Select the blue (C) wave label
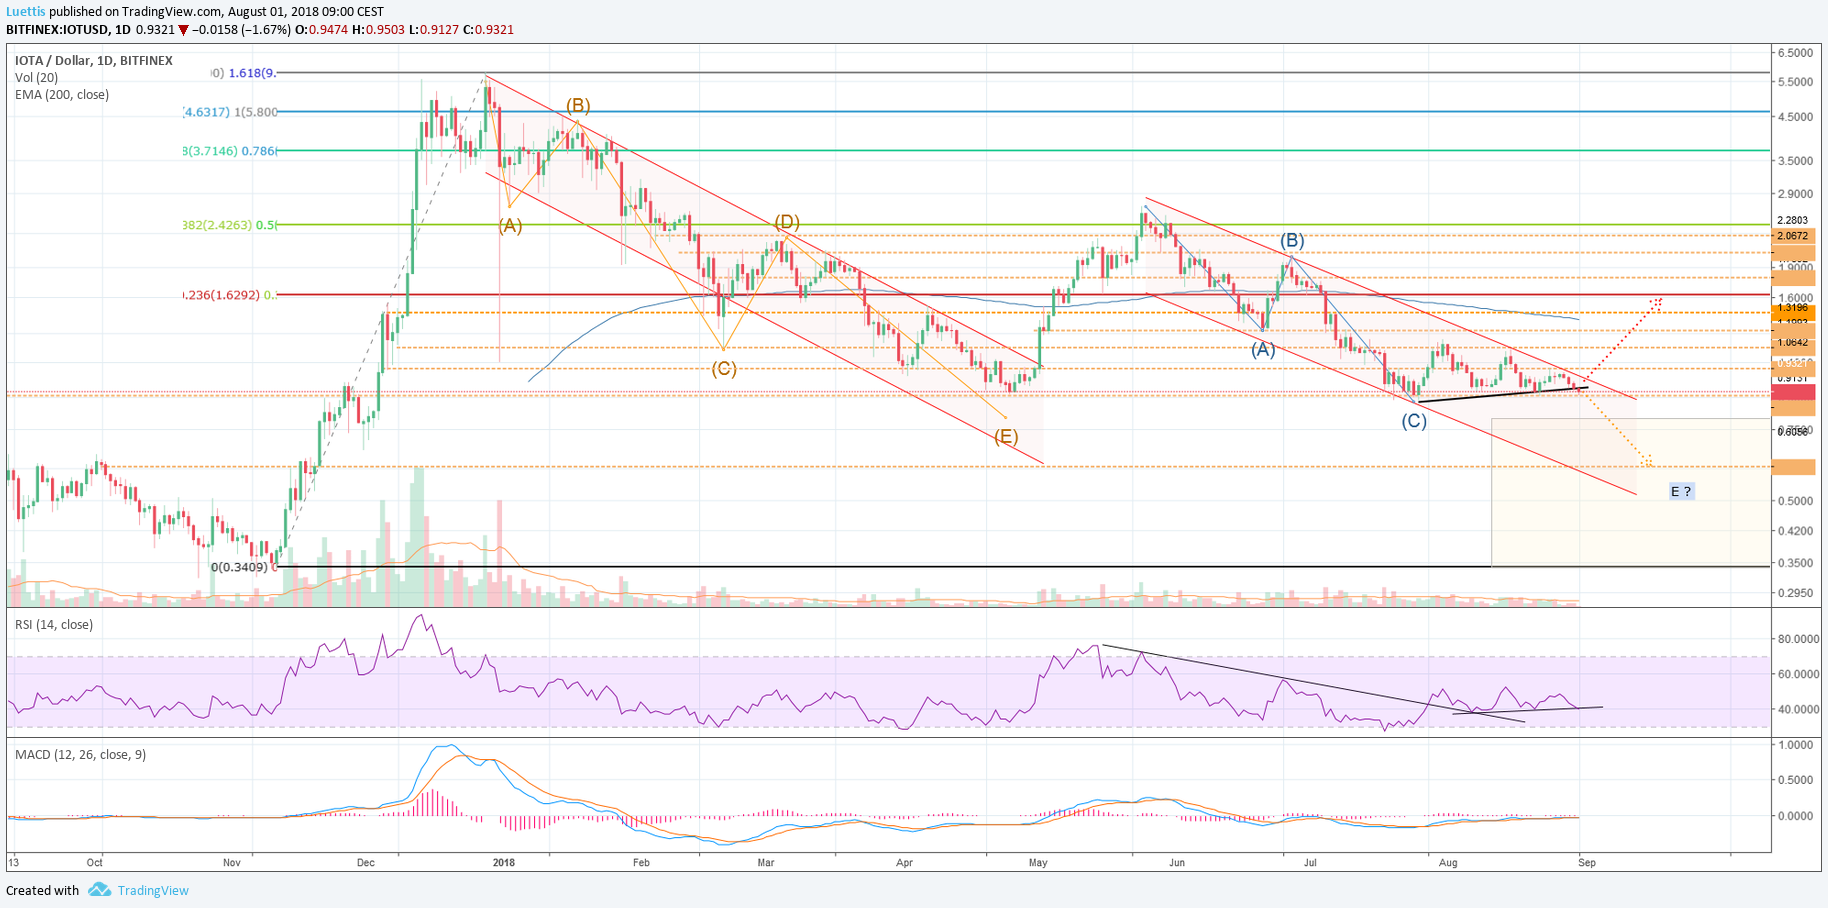The image size is (1828, 908). 1414,422
